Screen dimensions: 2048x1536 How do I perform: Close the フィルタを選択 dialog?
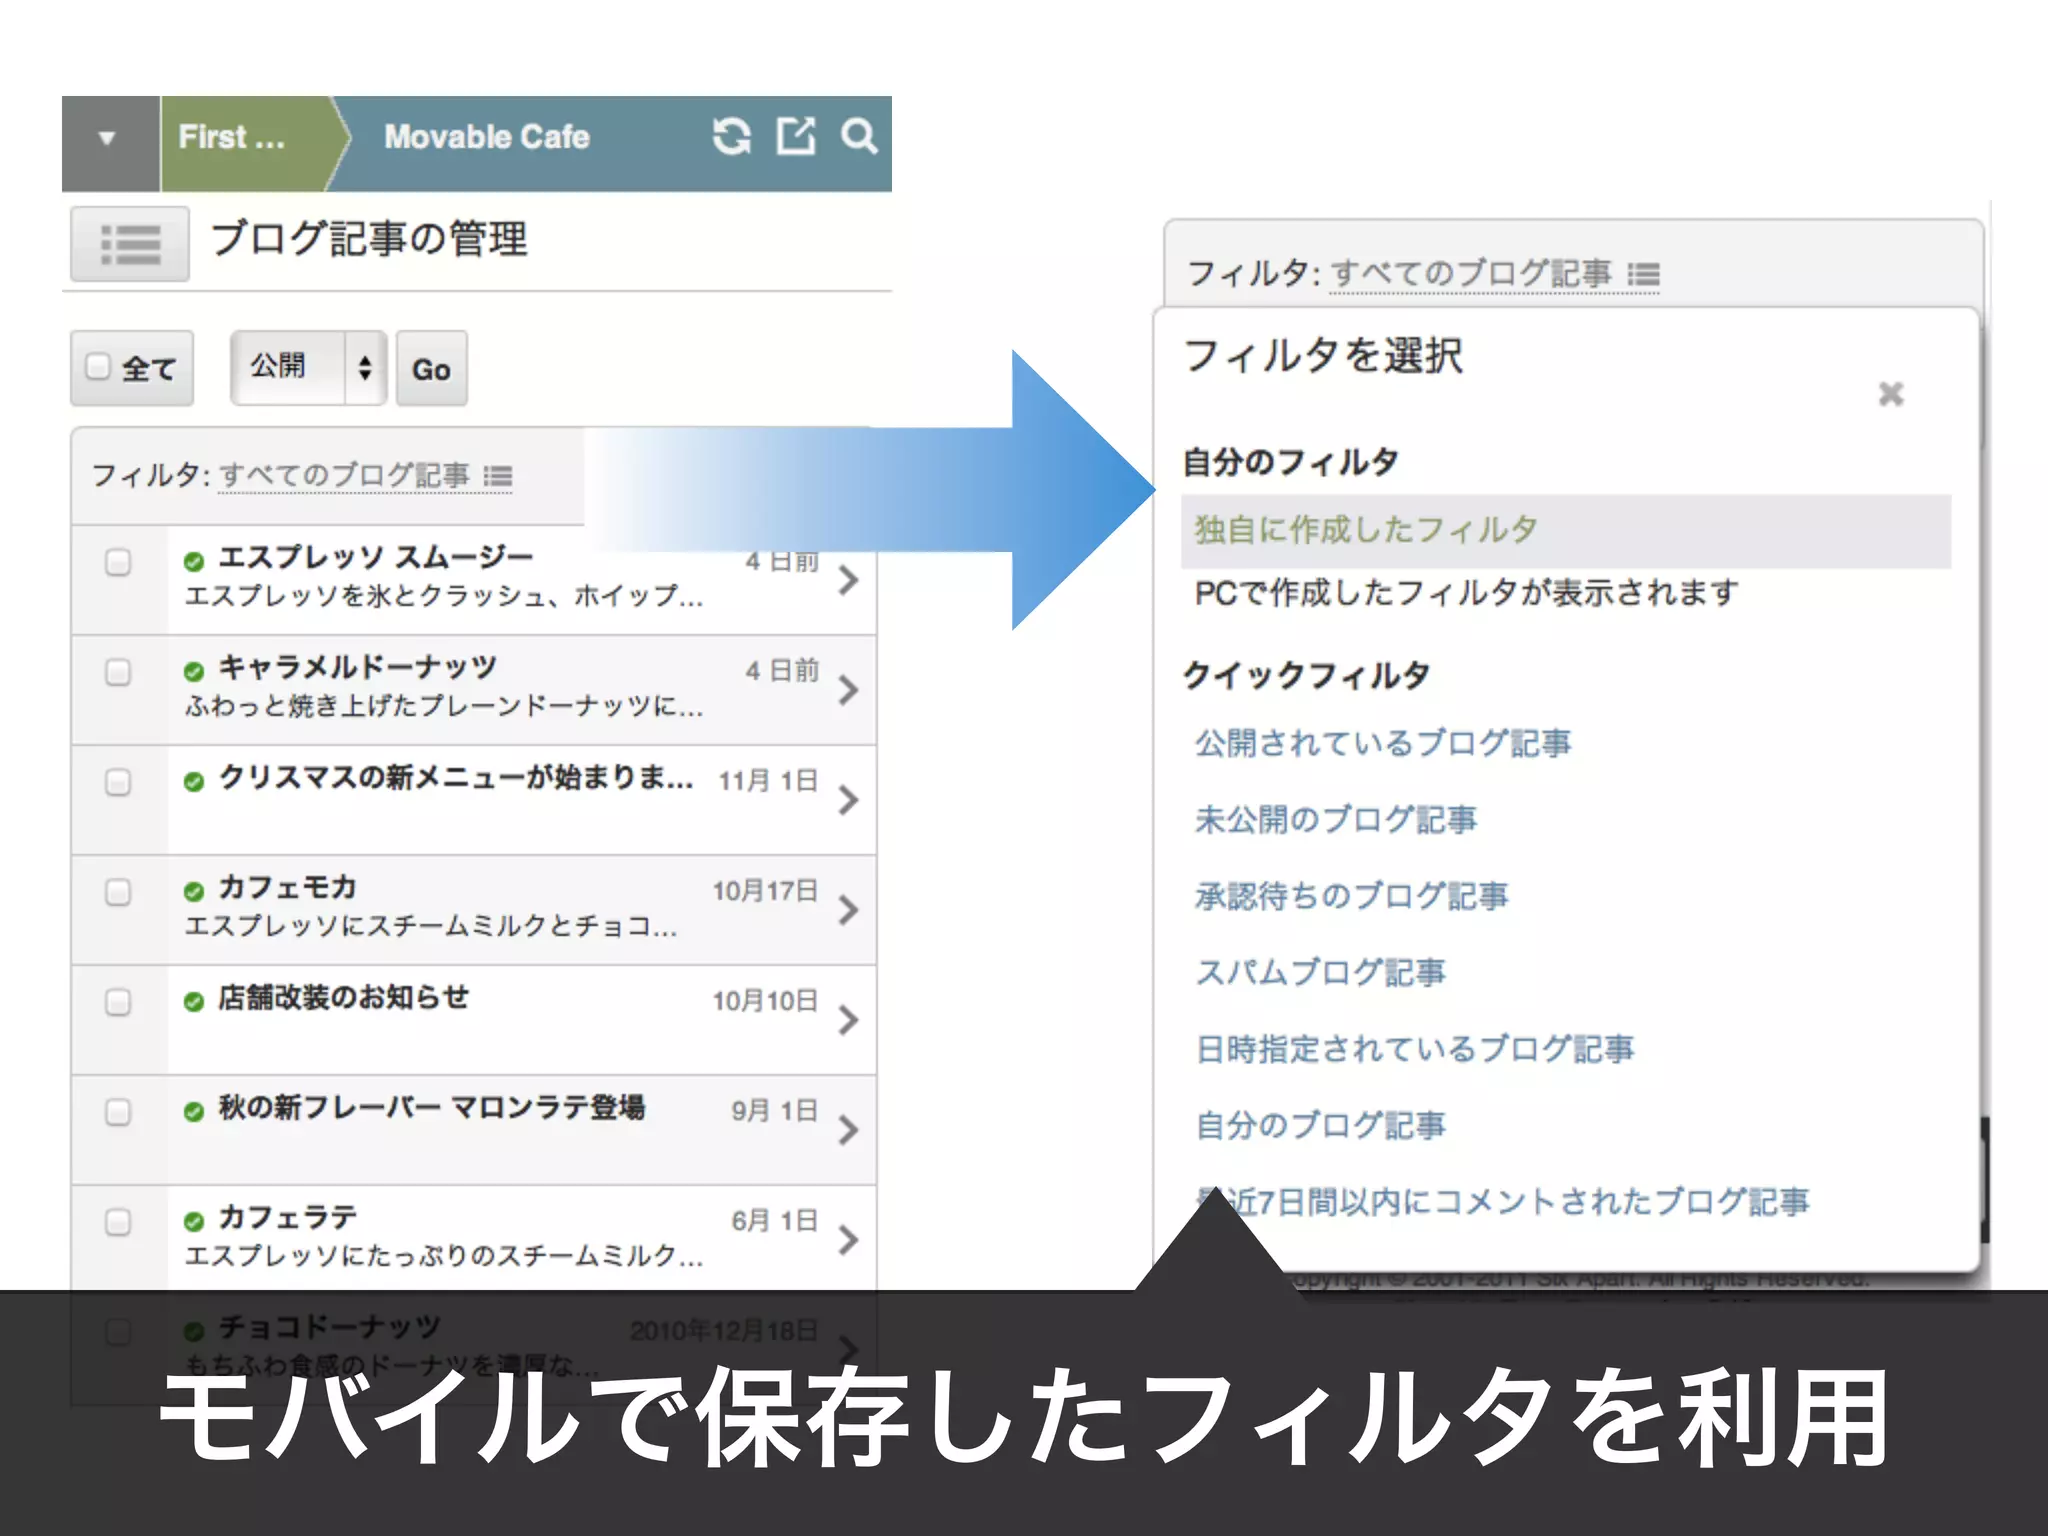[1891, 394]
